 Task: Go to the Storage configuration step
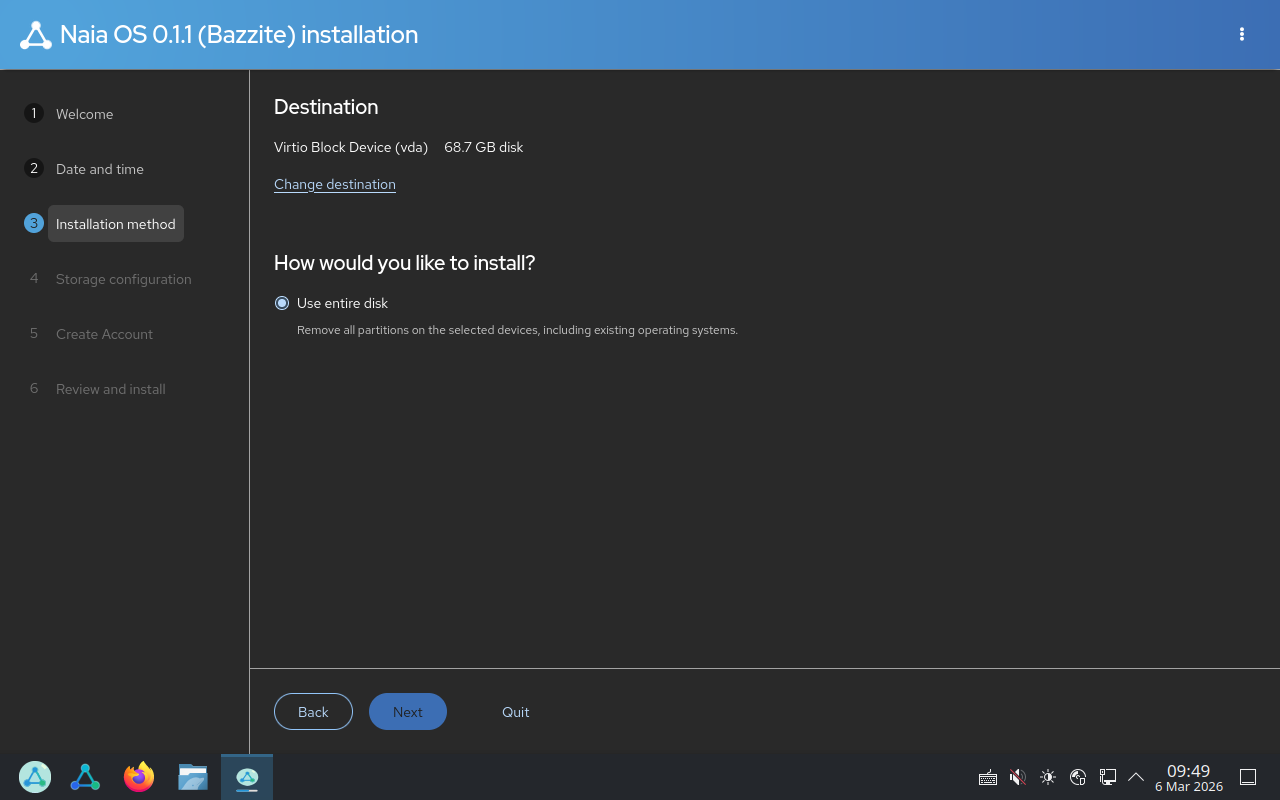pyautogui.click(x=123, y=279)
